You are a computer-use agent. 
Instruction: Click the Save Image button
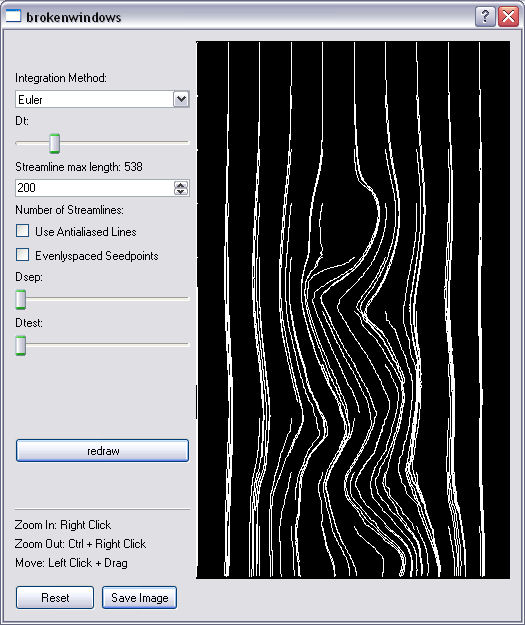[140, 597]
